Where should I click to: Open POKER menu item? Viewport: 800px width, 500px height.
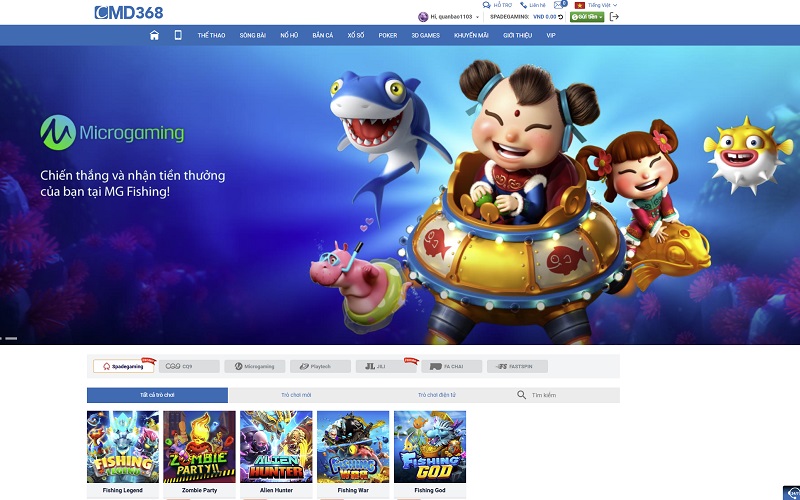click(388, 35)
